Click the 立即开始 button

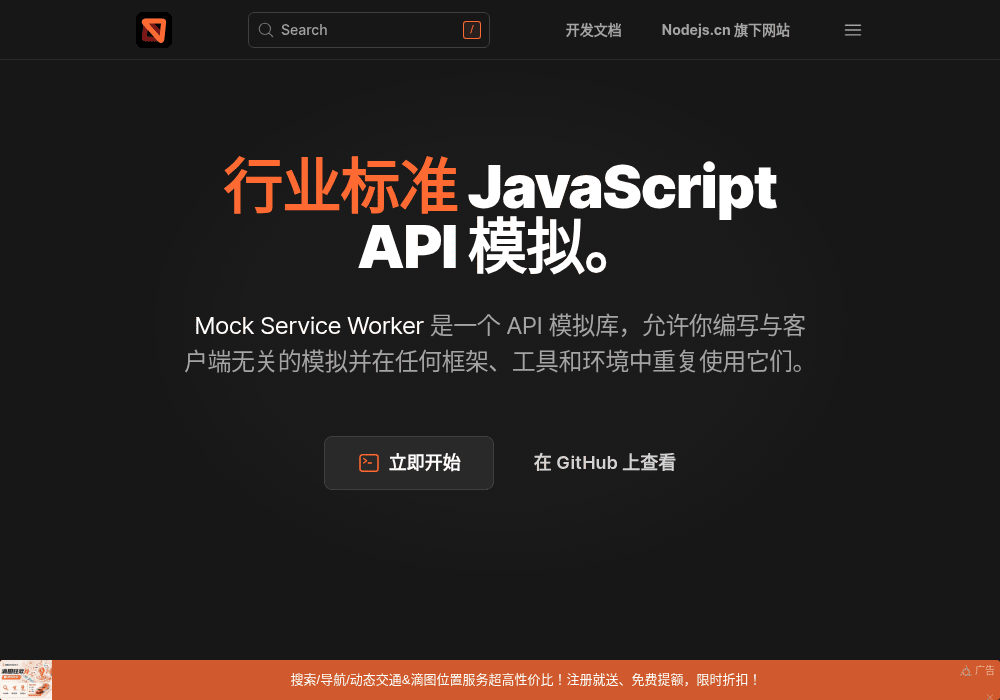[x=409, y=463]
